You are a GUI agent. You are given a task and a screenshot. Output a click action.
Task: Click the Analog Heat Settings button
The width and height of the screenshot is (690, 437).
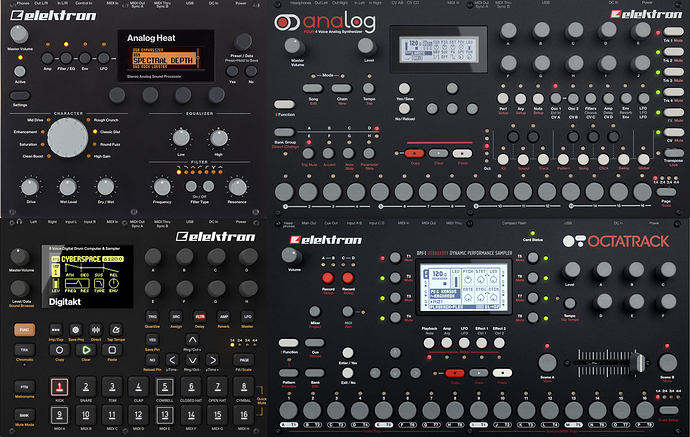coord(20,95)
